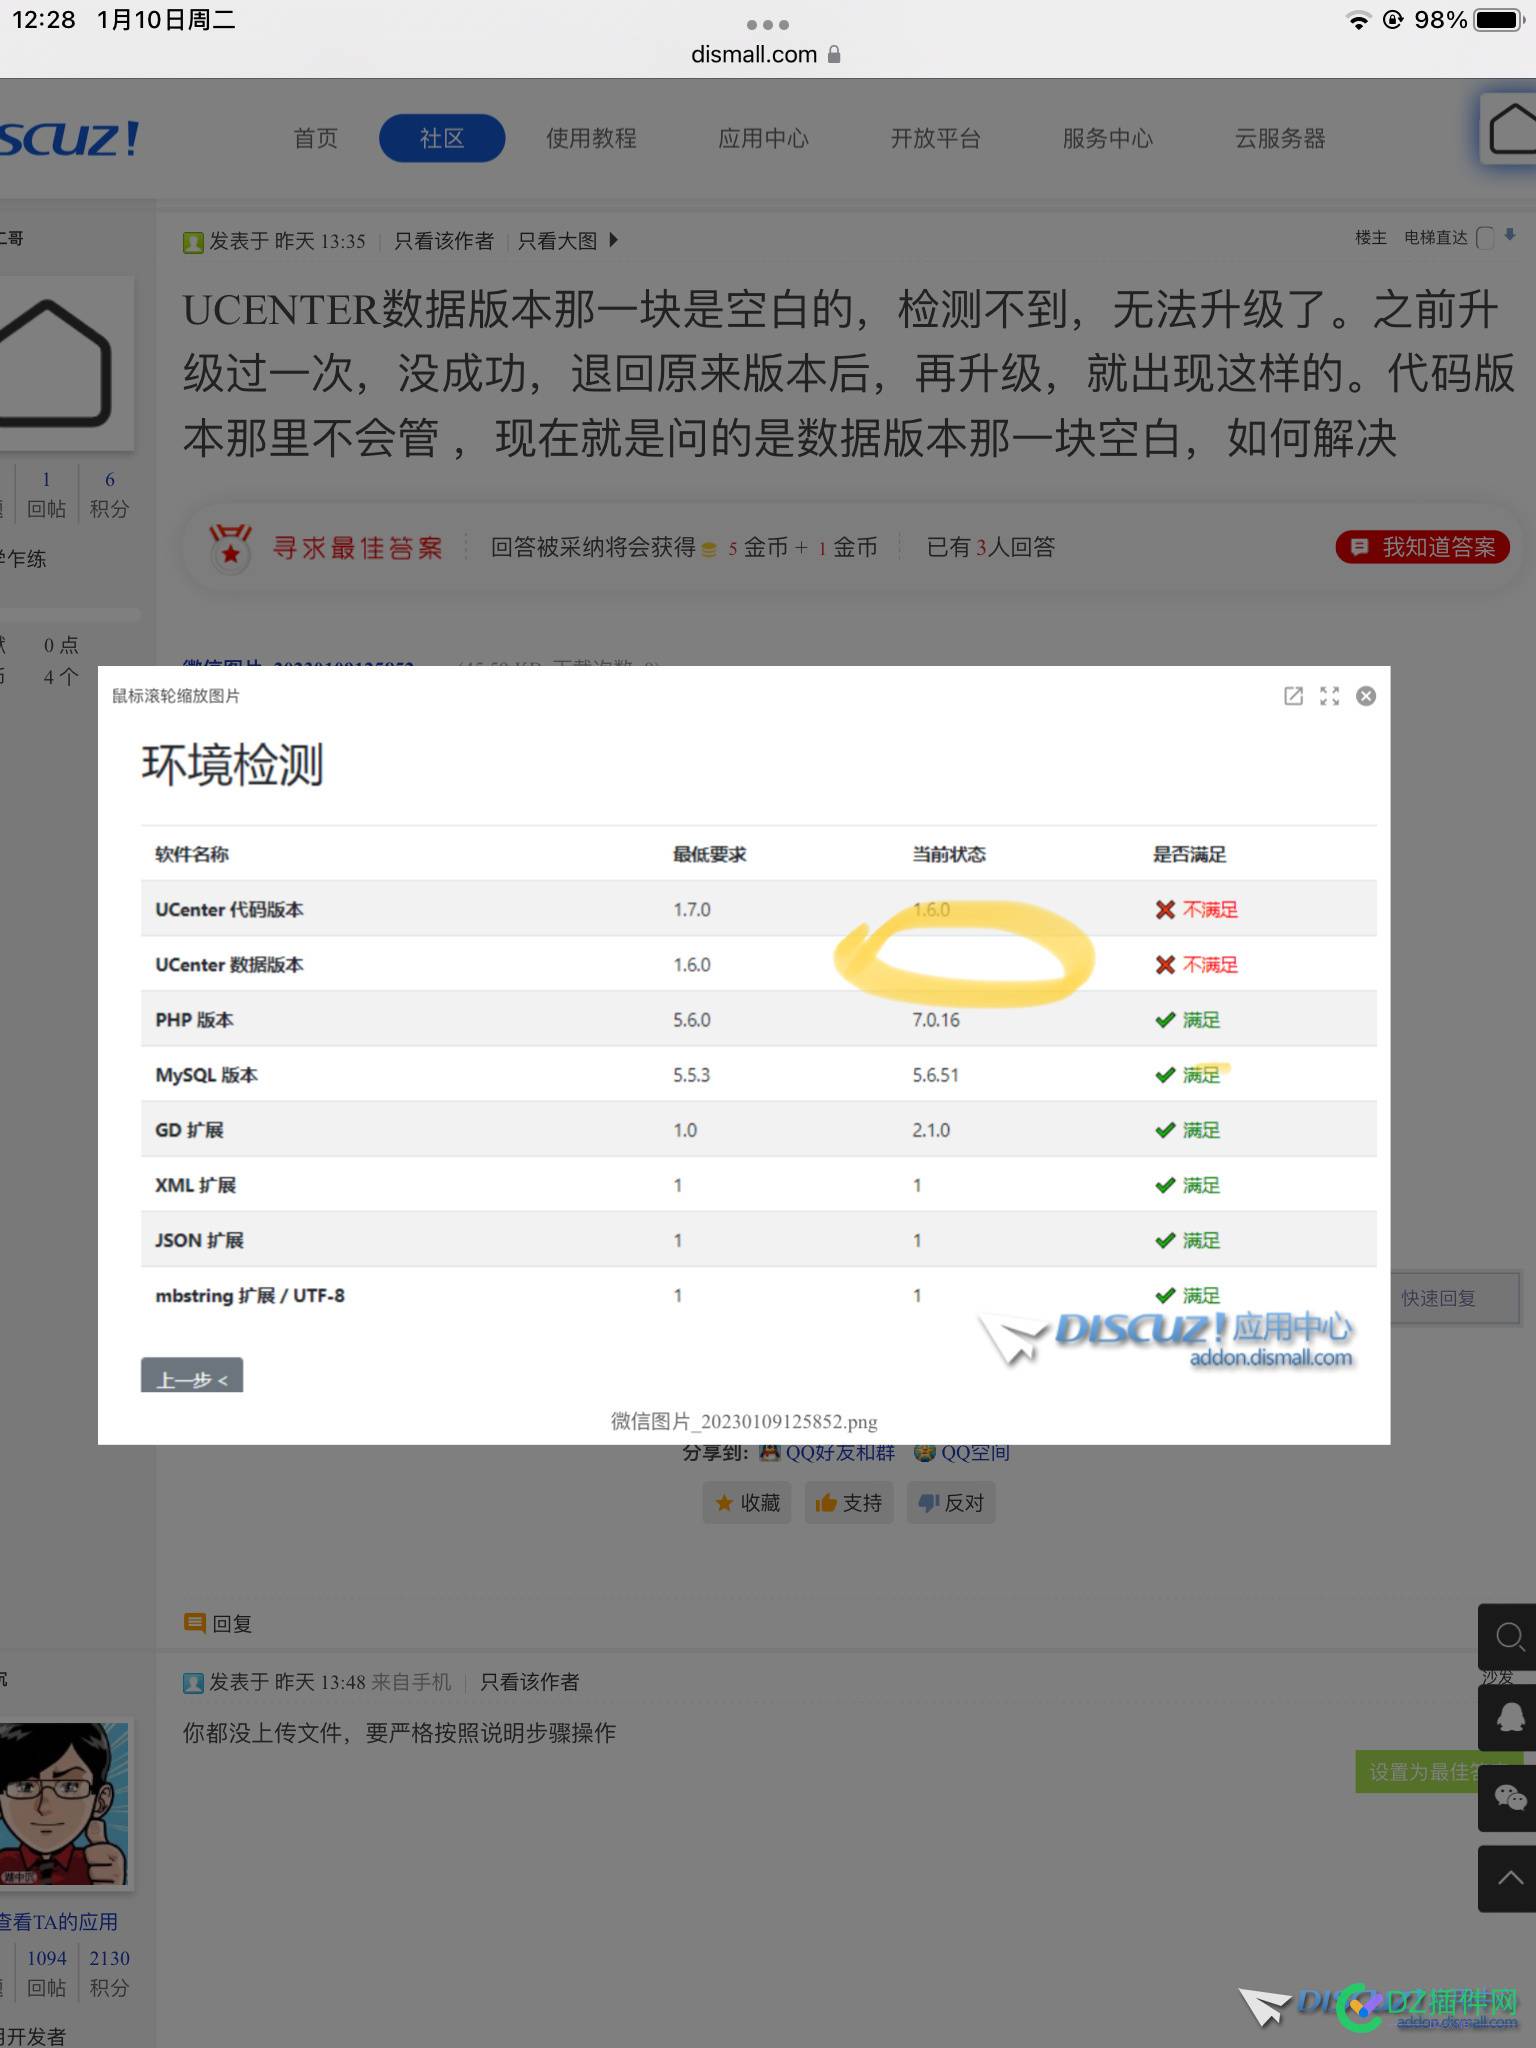Go to 应用中心 nav item
The image size is (1536, 2048).
tap(763, 138)
